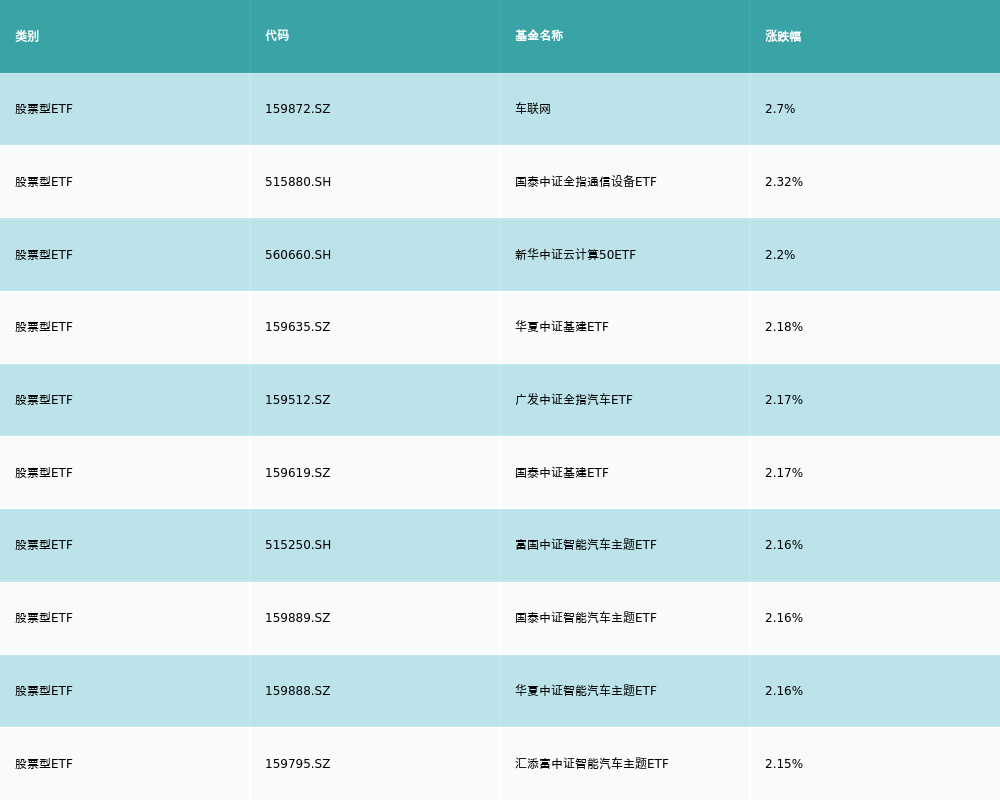Select code 159872.SZ
The height and width of the screenshot is (800, 1000).
(x=298, y=109)
